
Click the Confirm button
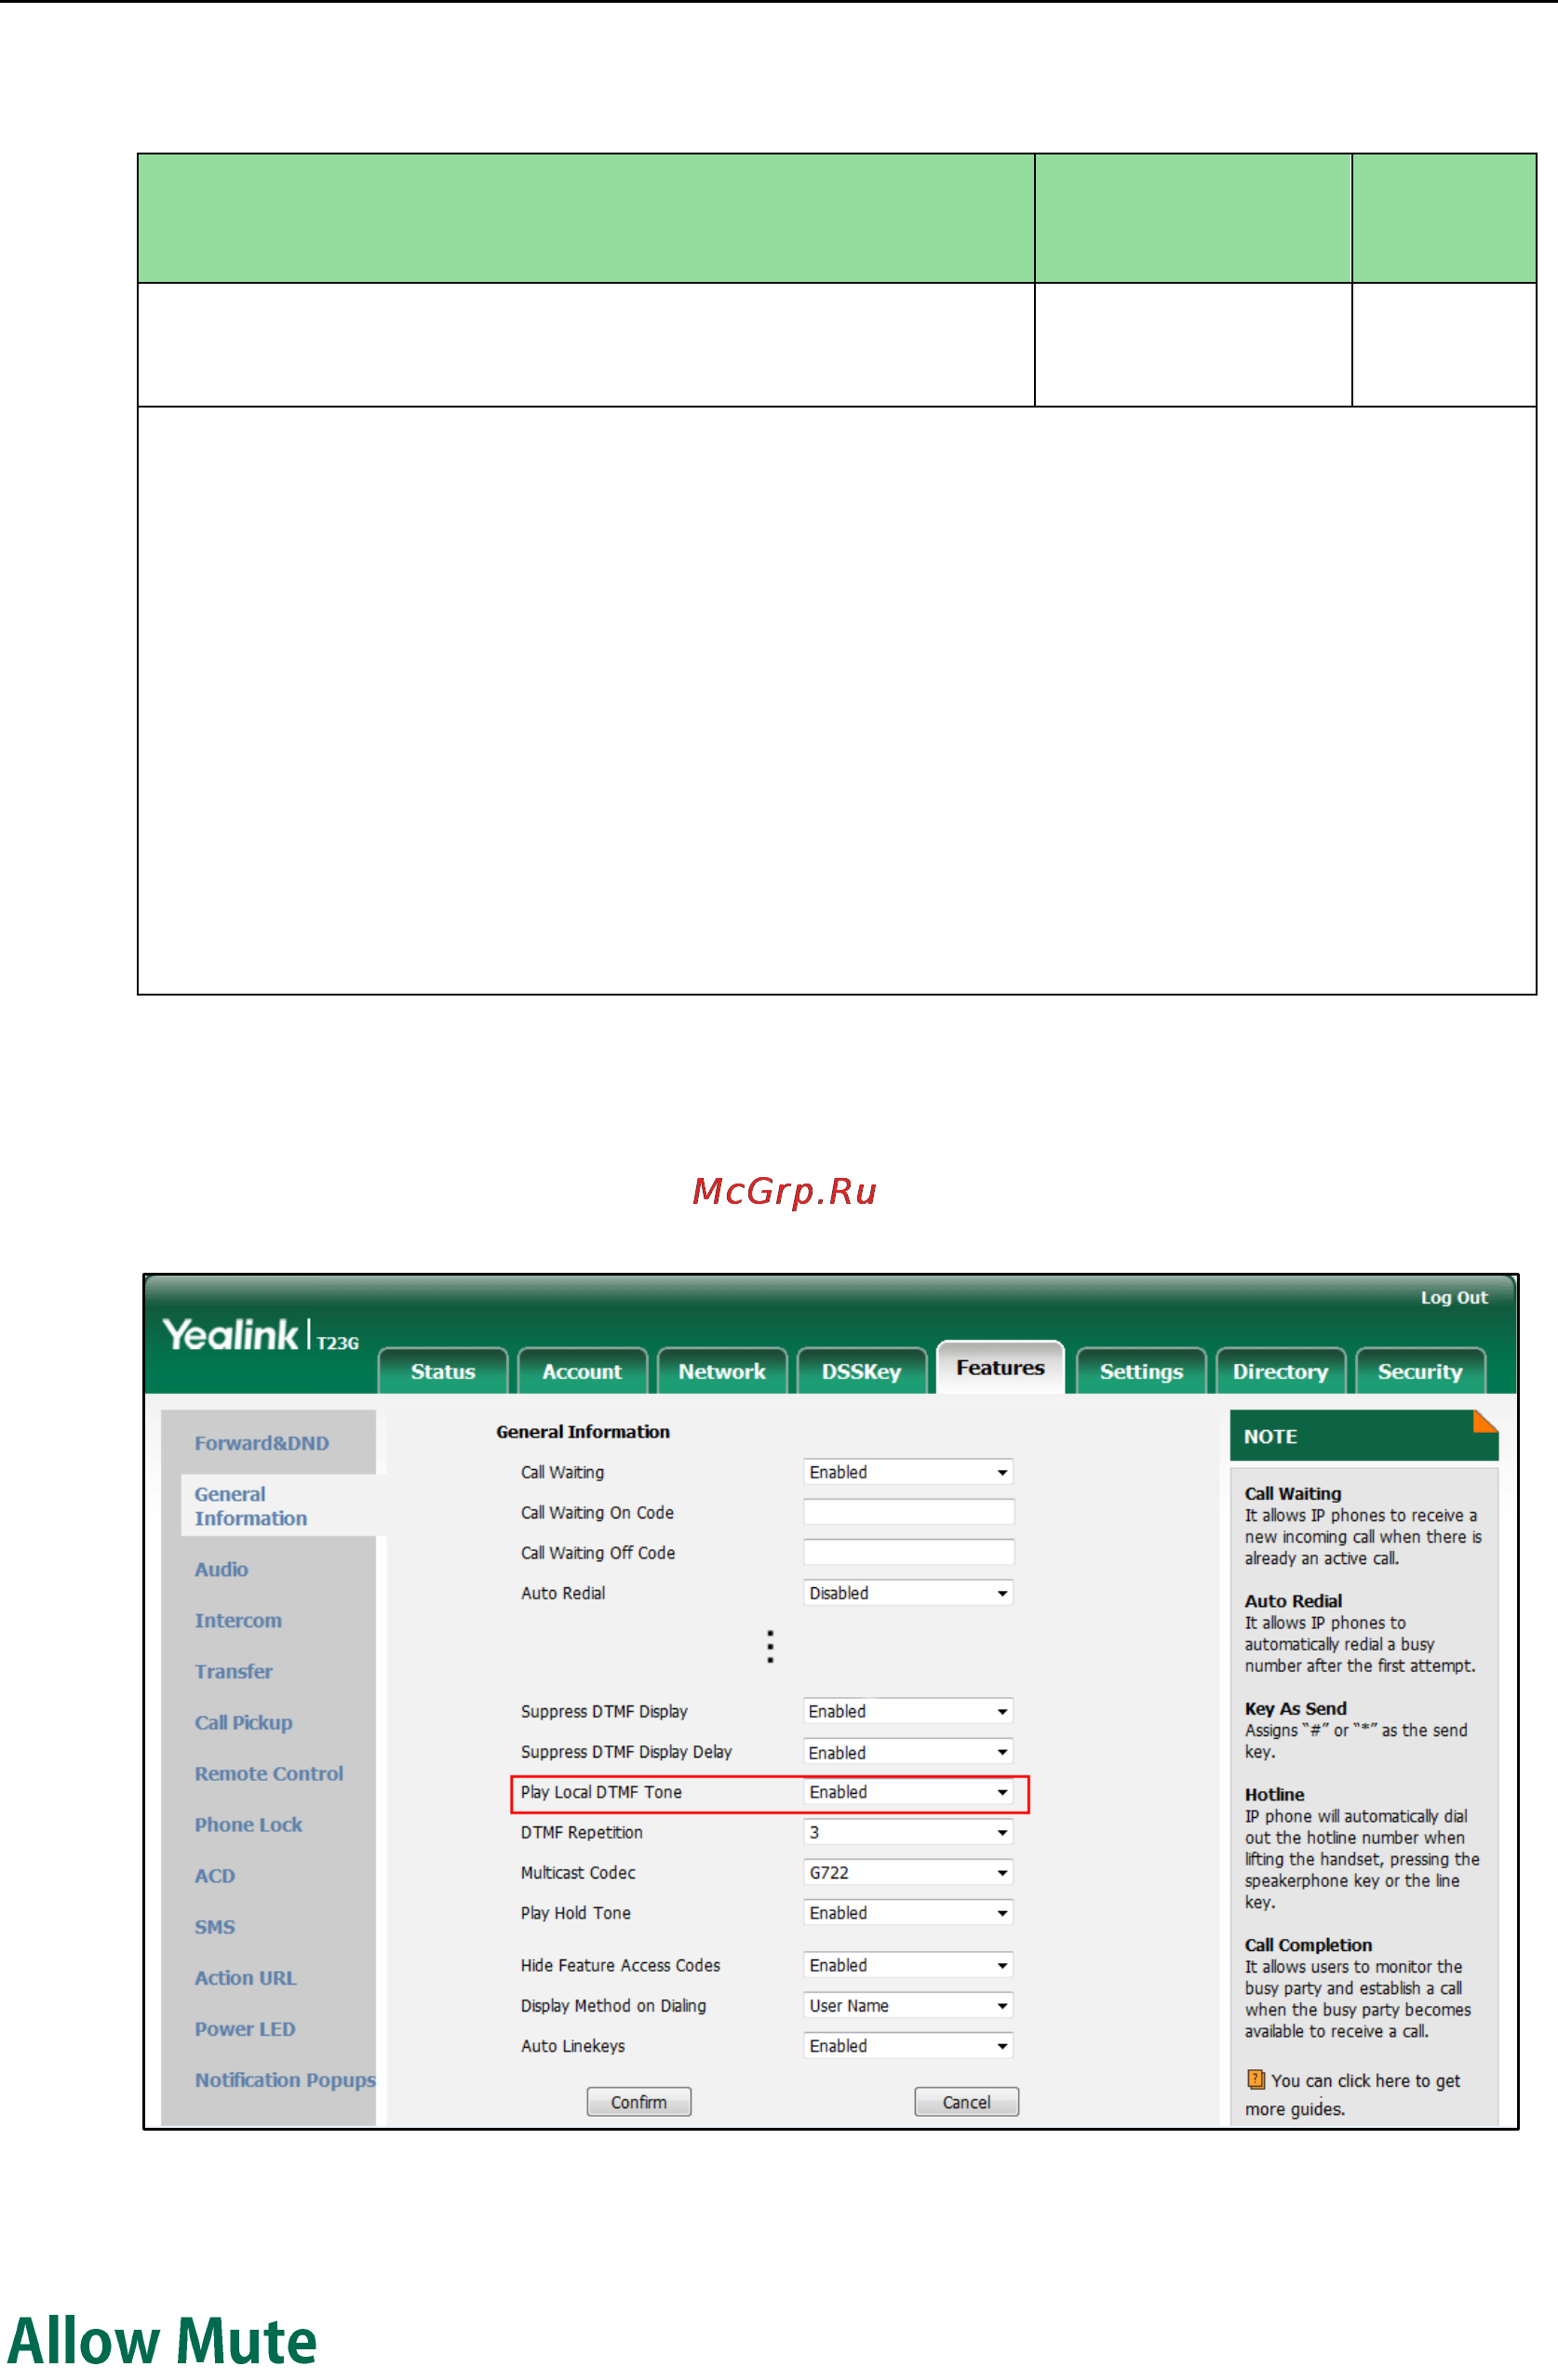tap(638, 2102)
